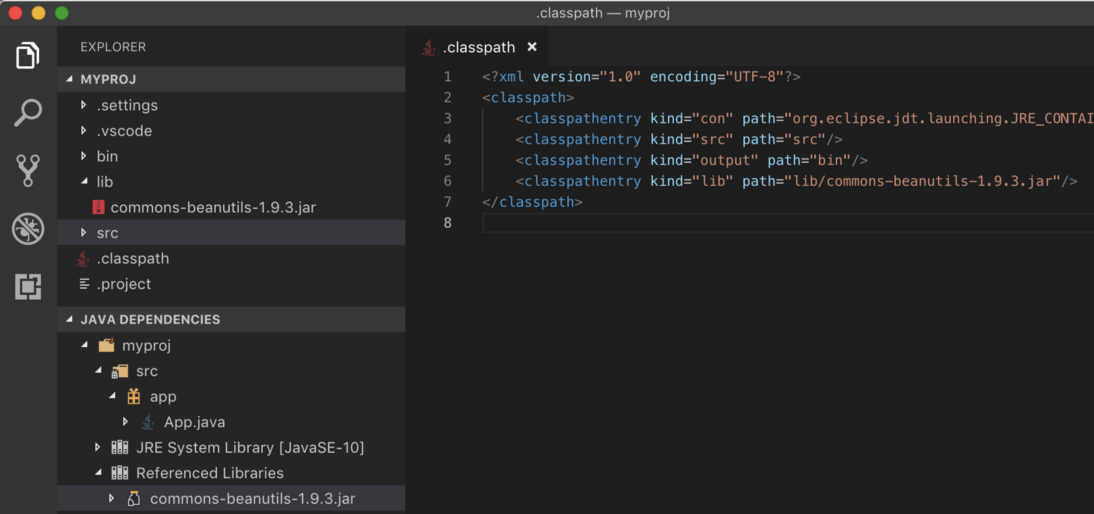This screenshot has height=514, width=1094.
Task: Click the JRE System Library icon
Action: tap(119, 448)
